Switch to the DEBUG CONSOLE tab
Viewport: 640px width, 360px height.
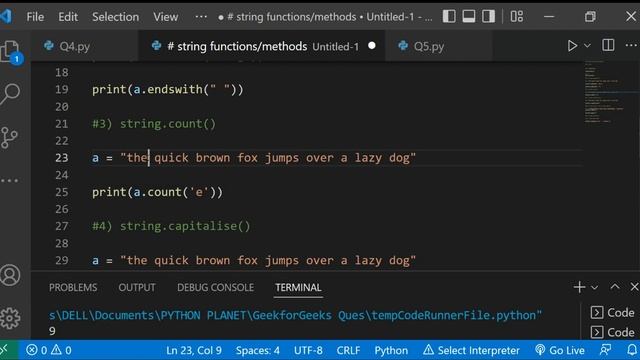click(215, 287)
